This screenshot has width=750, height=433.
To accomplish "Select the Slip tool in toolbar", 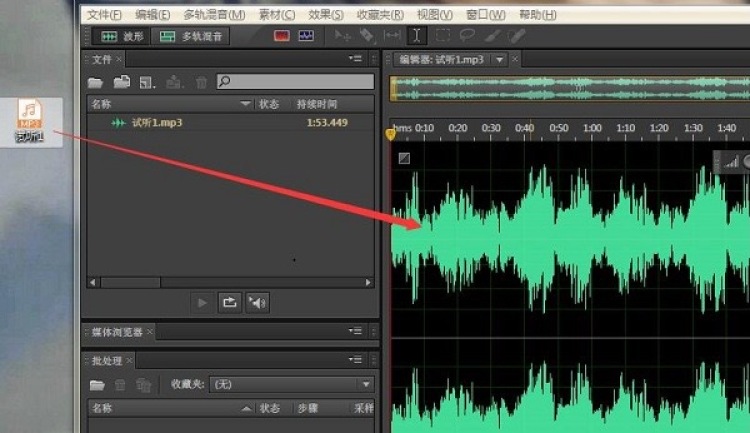I will pos(392,36).
